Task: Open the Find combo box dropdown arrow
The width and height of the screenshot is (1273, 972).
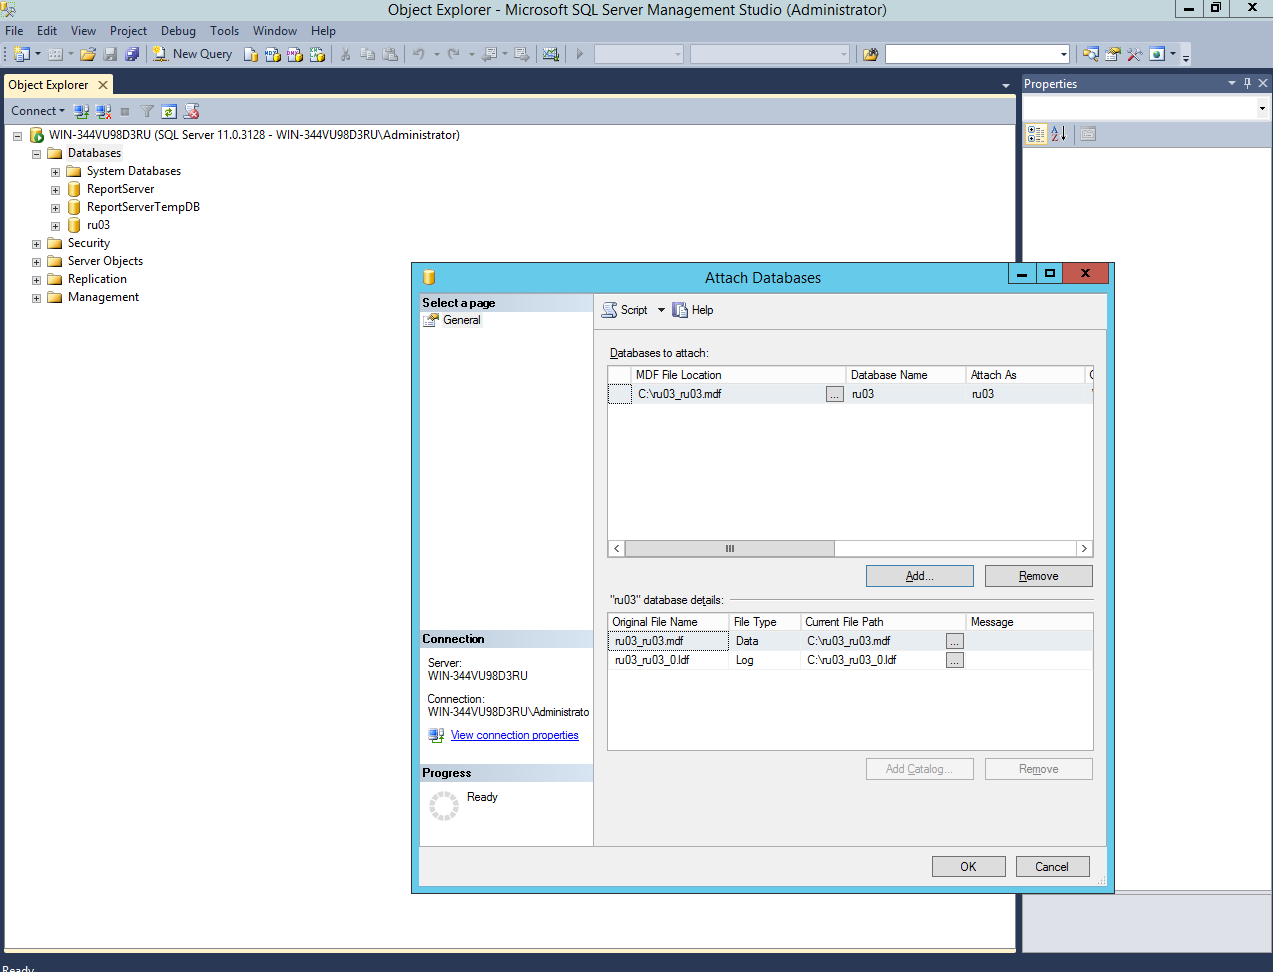Action: [x=1063, y=54]
